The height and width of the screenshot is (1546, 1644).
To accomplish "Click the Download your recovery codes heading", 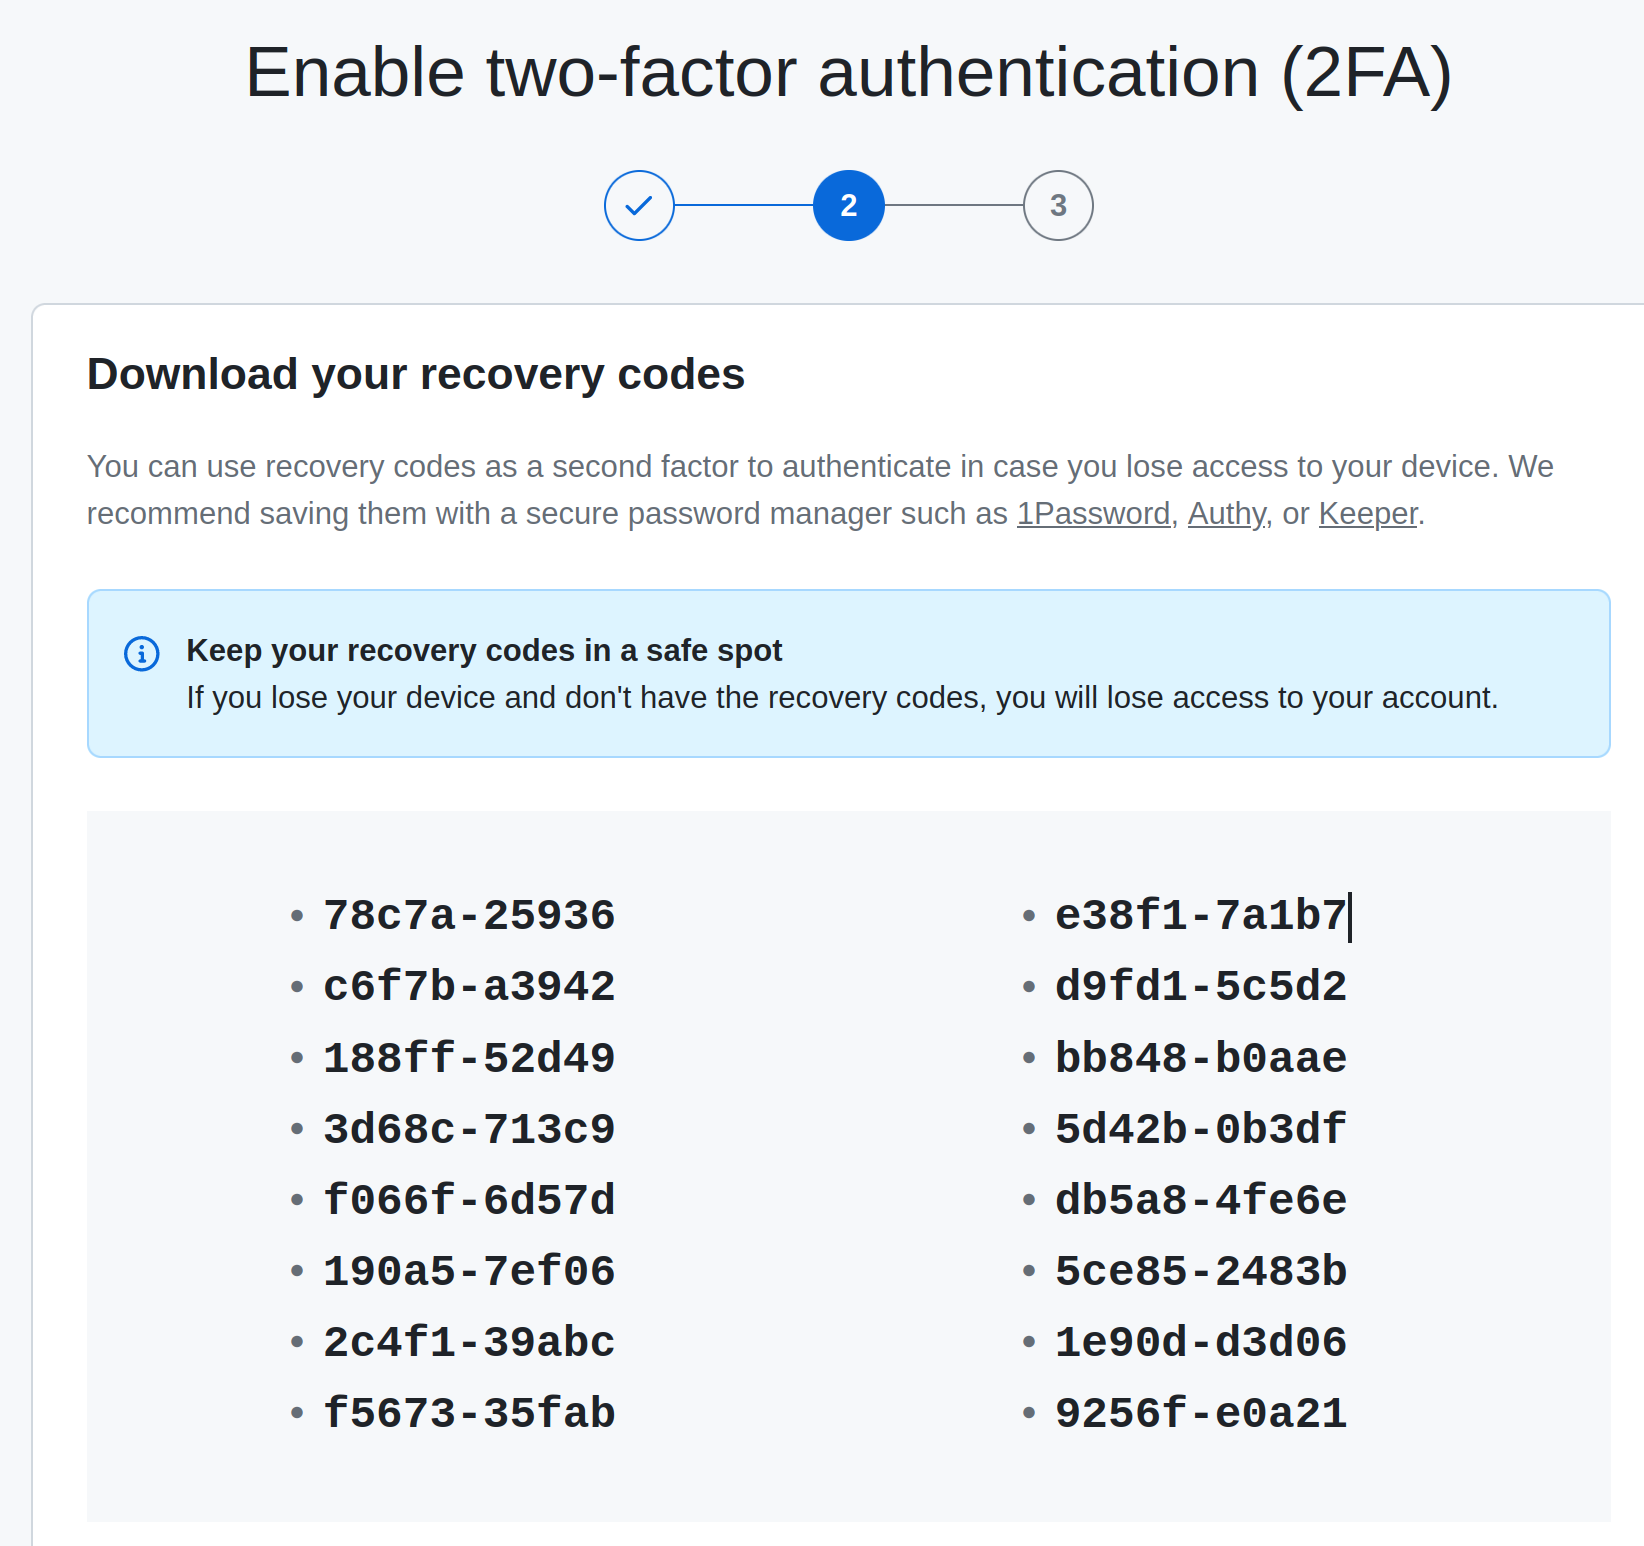I will click(416, 375).
